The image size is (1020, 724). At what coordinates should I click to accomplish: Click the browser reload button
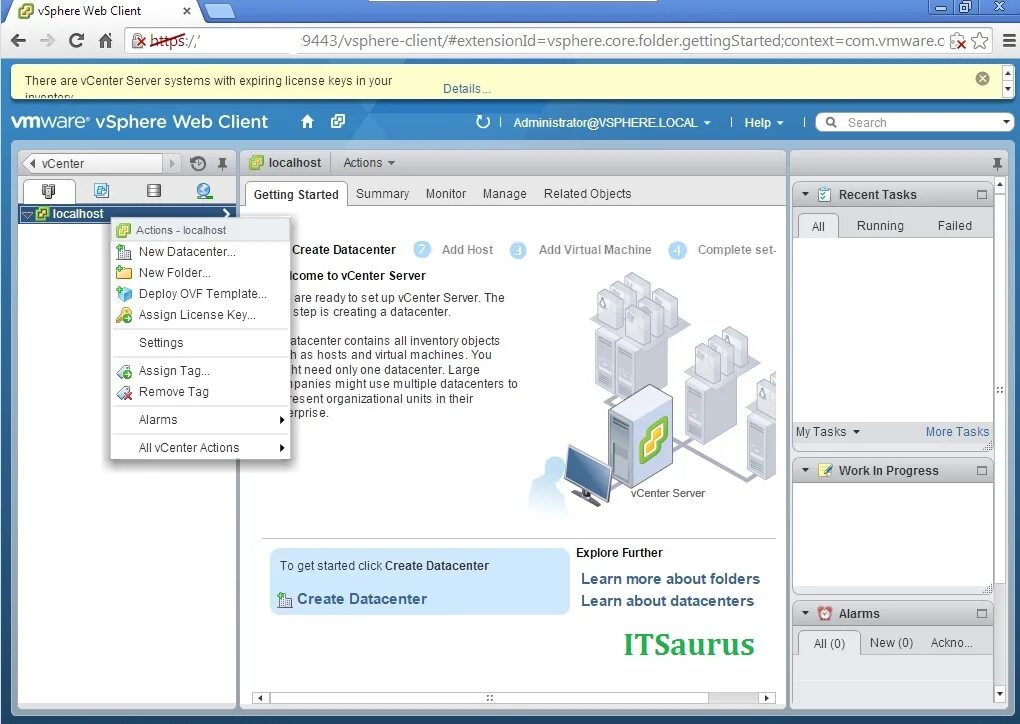coord(76,40)
